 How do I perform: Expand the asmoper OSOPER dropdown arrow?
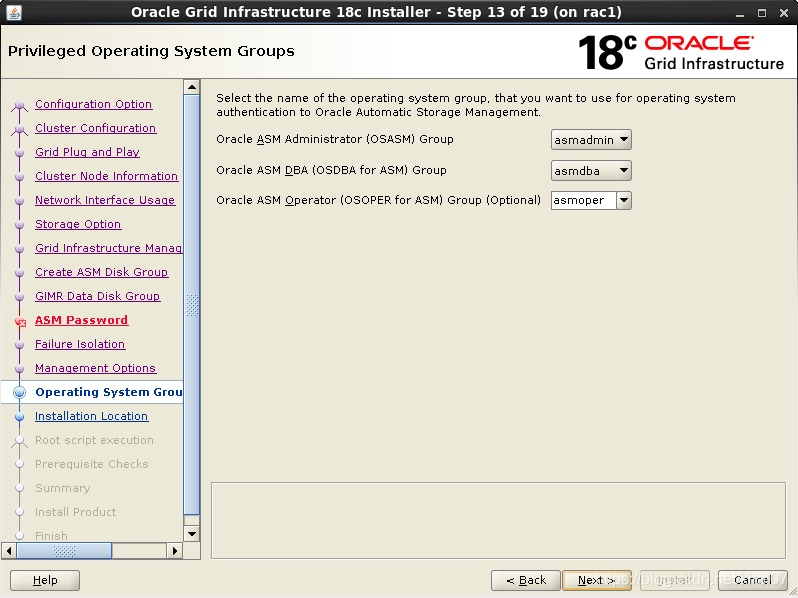coord(624,201)
